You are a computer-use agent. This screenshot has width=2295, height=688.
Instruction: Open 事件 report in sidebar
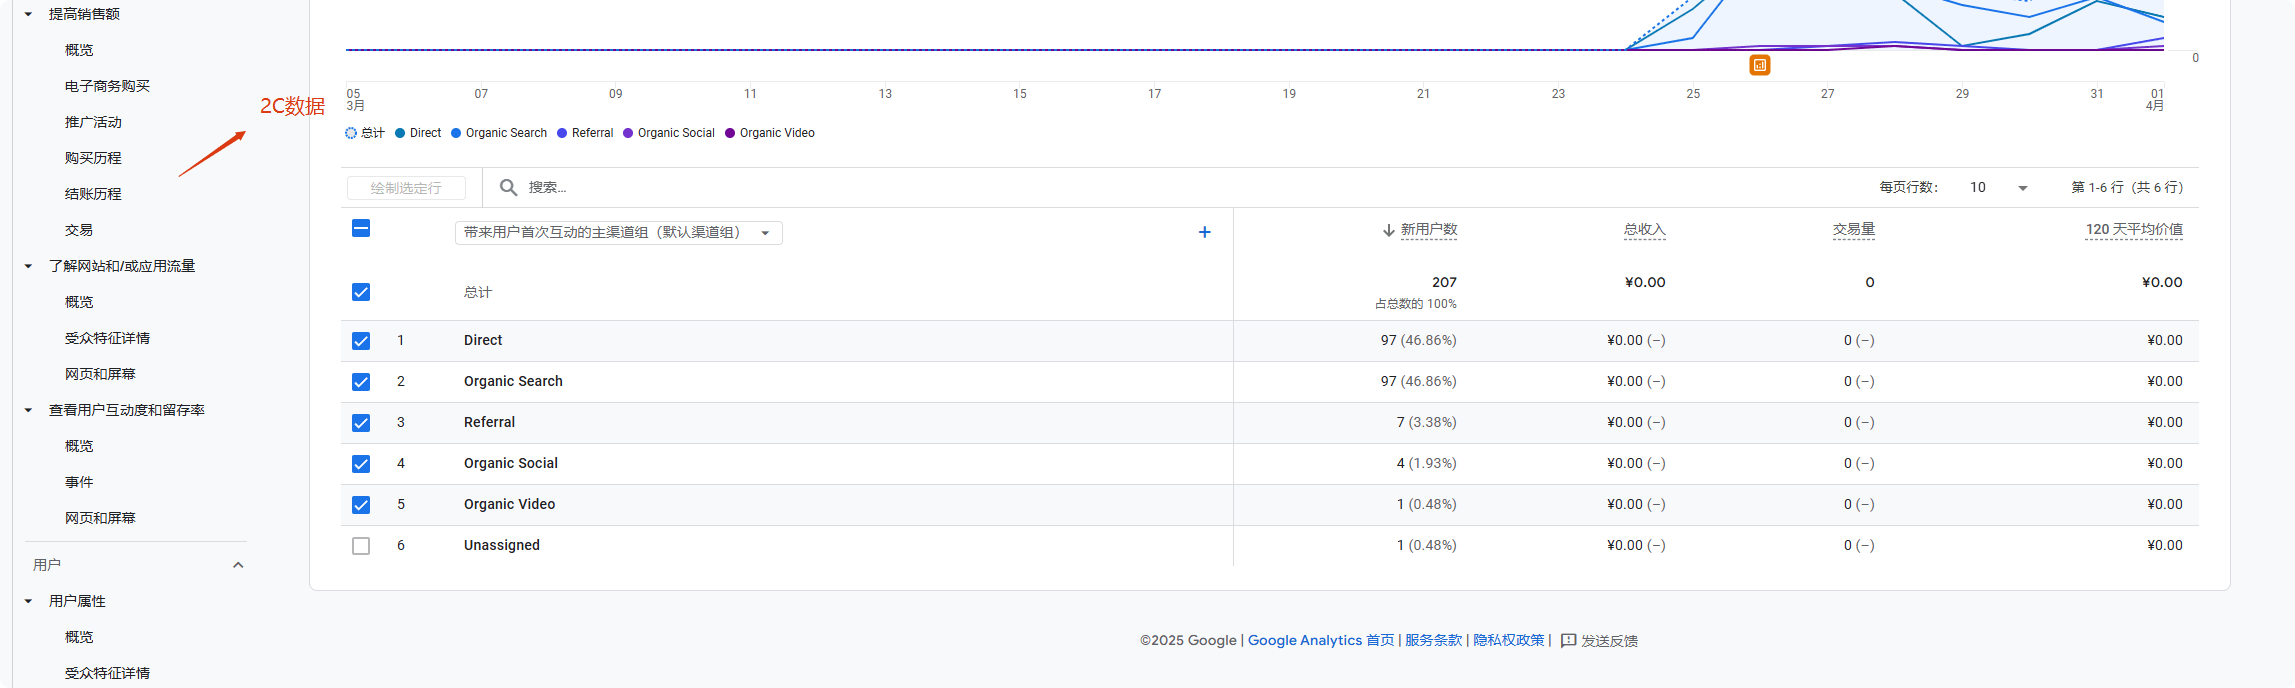pyautogui.click(x=79, y=482)
